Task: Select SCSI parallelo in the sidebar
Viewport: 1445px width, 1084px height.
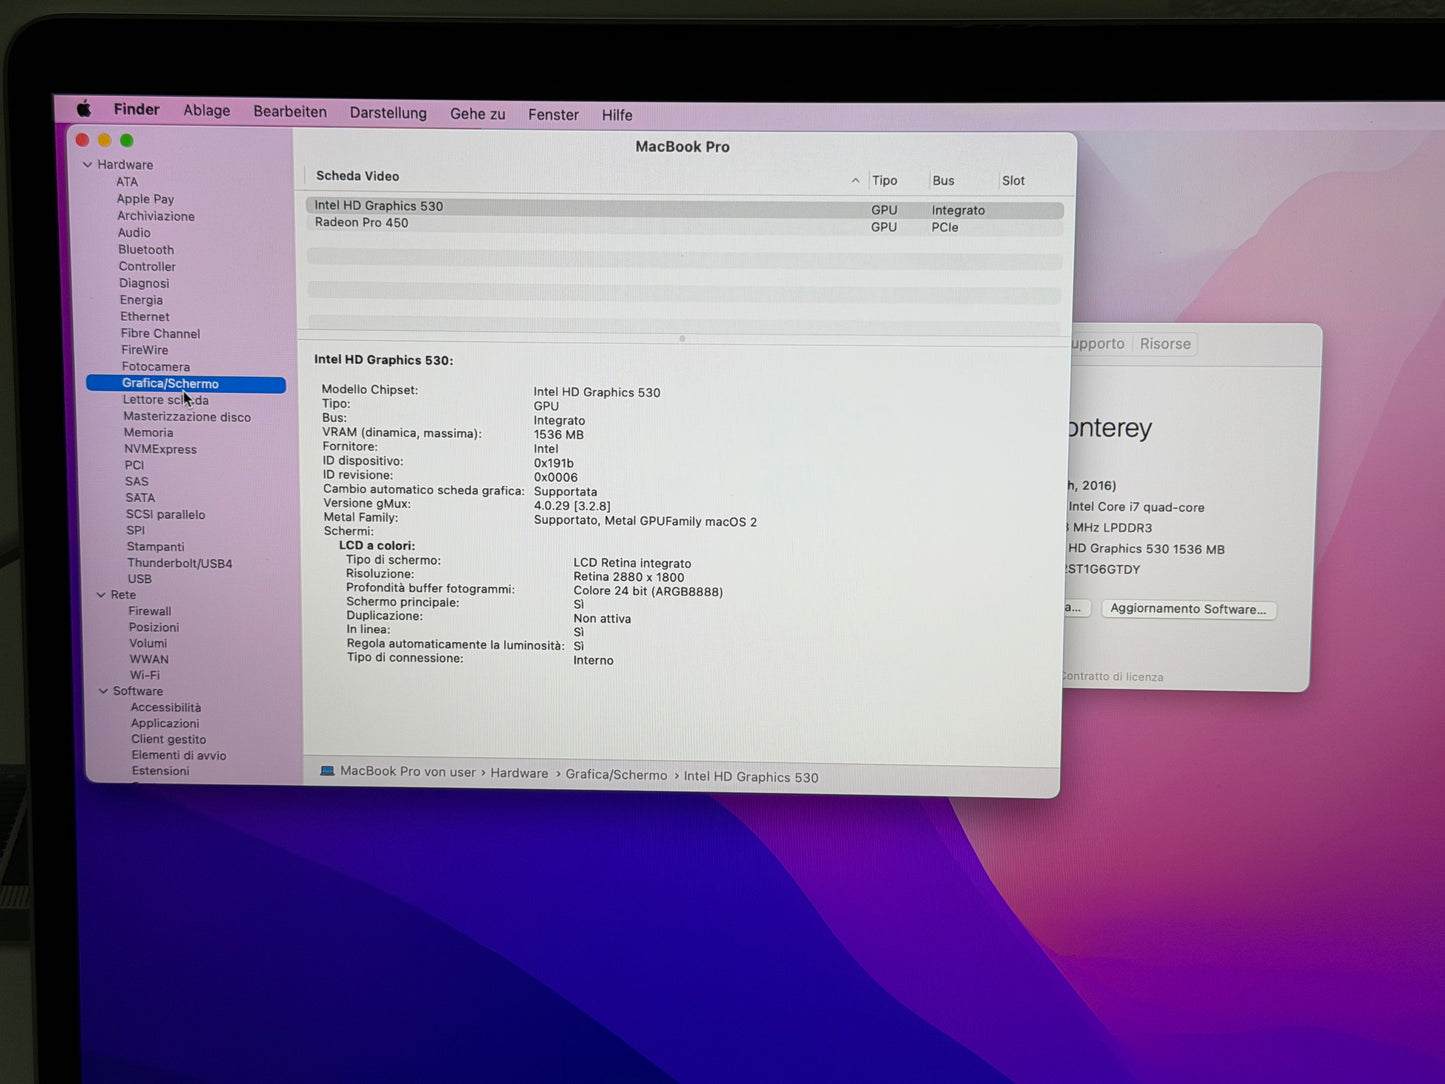Action: 165,515
